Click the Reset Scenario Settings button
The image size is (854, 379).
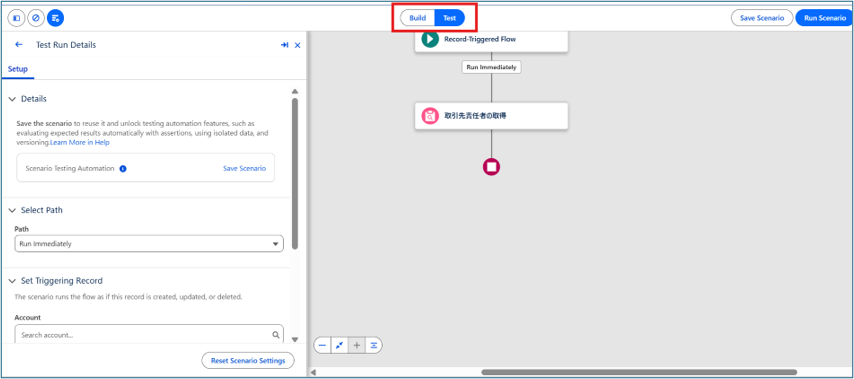[248, 360]
